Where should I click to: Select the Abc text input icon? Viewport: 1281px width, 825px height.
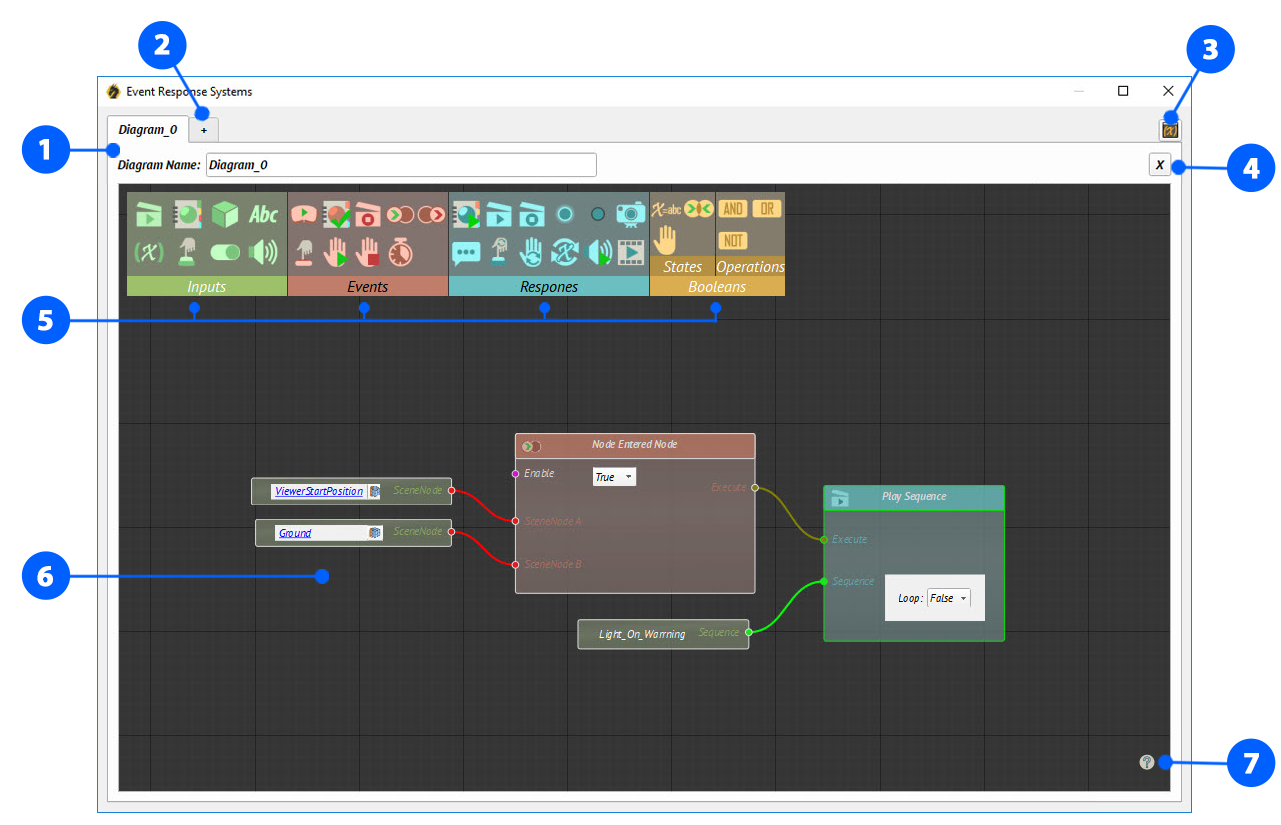264,215
